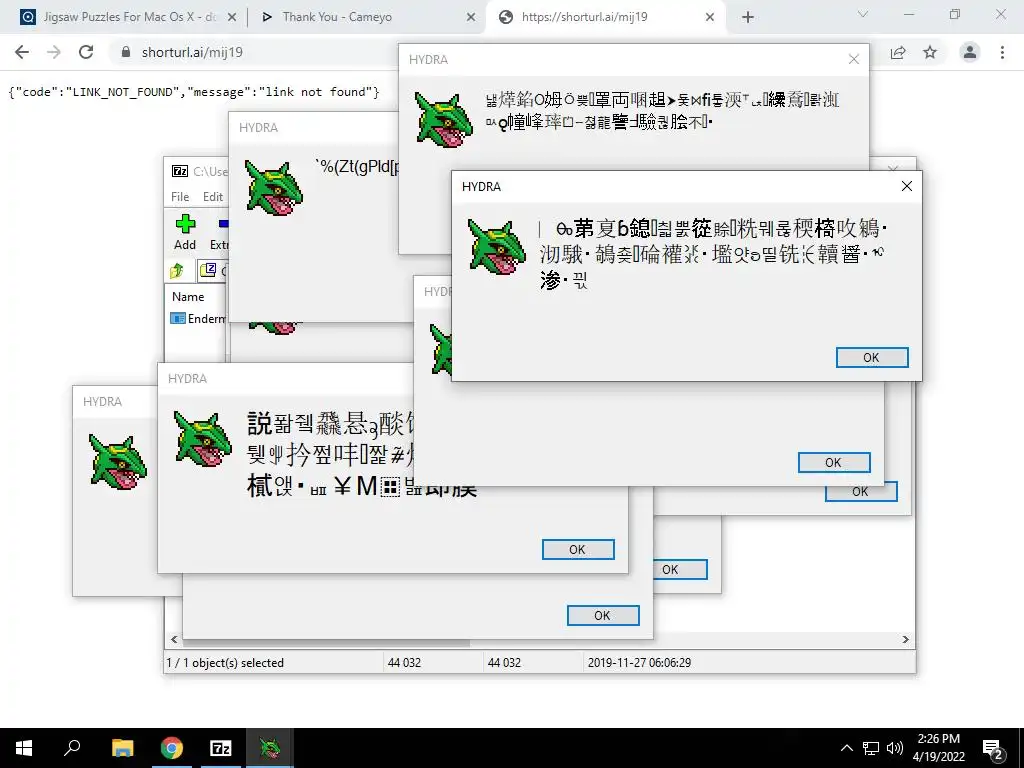Go forward in Chrome
Viewport: 1024px width, 768px height.
coord(54,52)
